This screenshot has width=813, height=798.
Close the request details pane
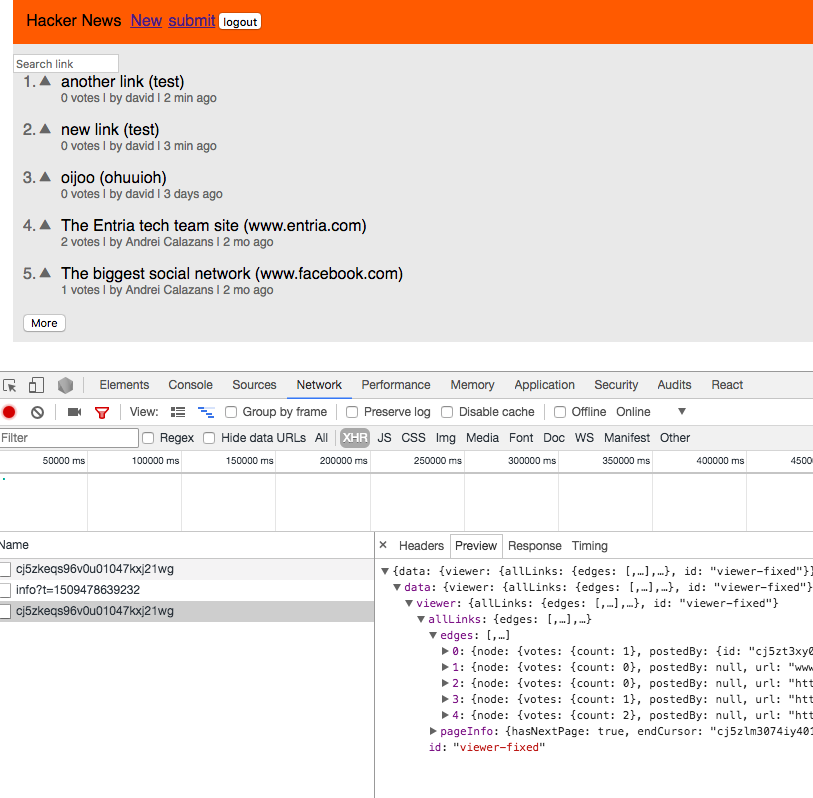point(383,545)
